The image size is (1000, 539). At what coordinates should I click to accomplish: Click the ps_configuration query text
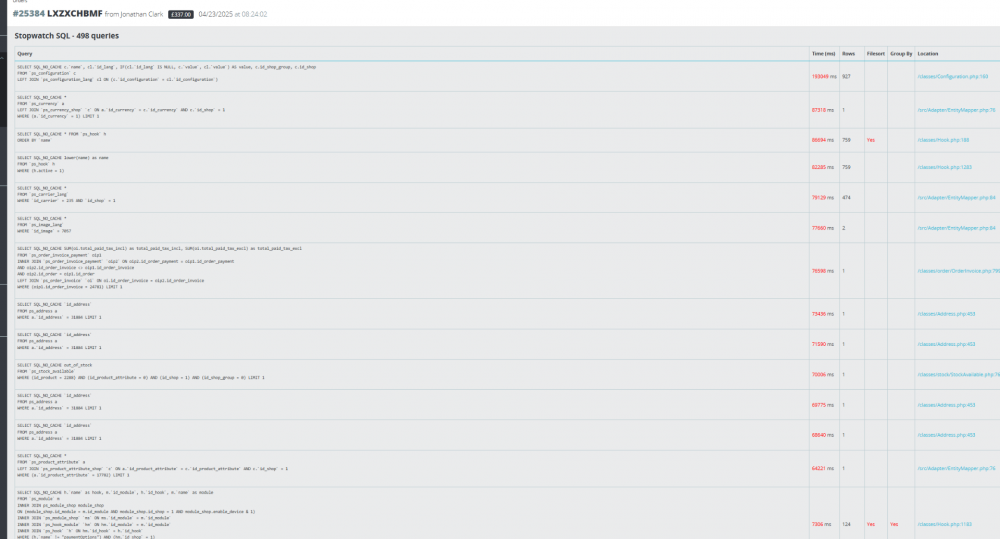(166, 73)
